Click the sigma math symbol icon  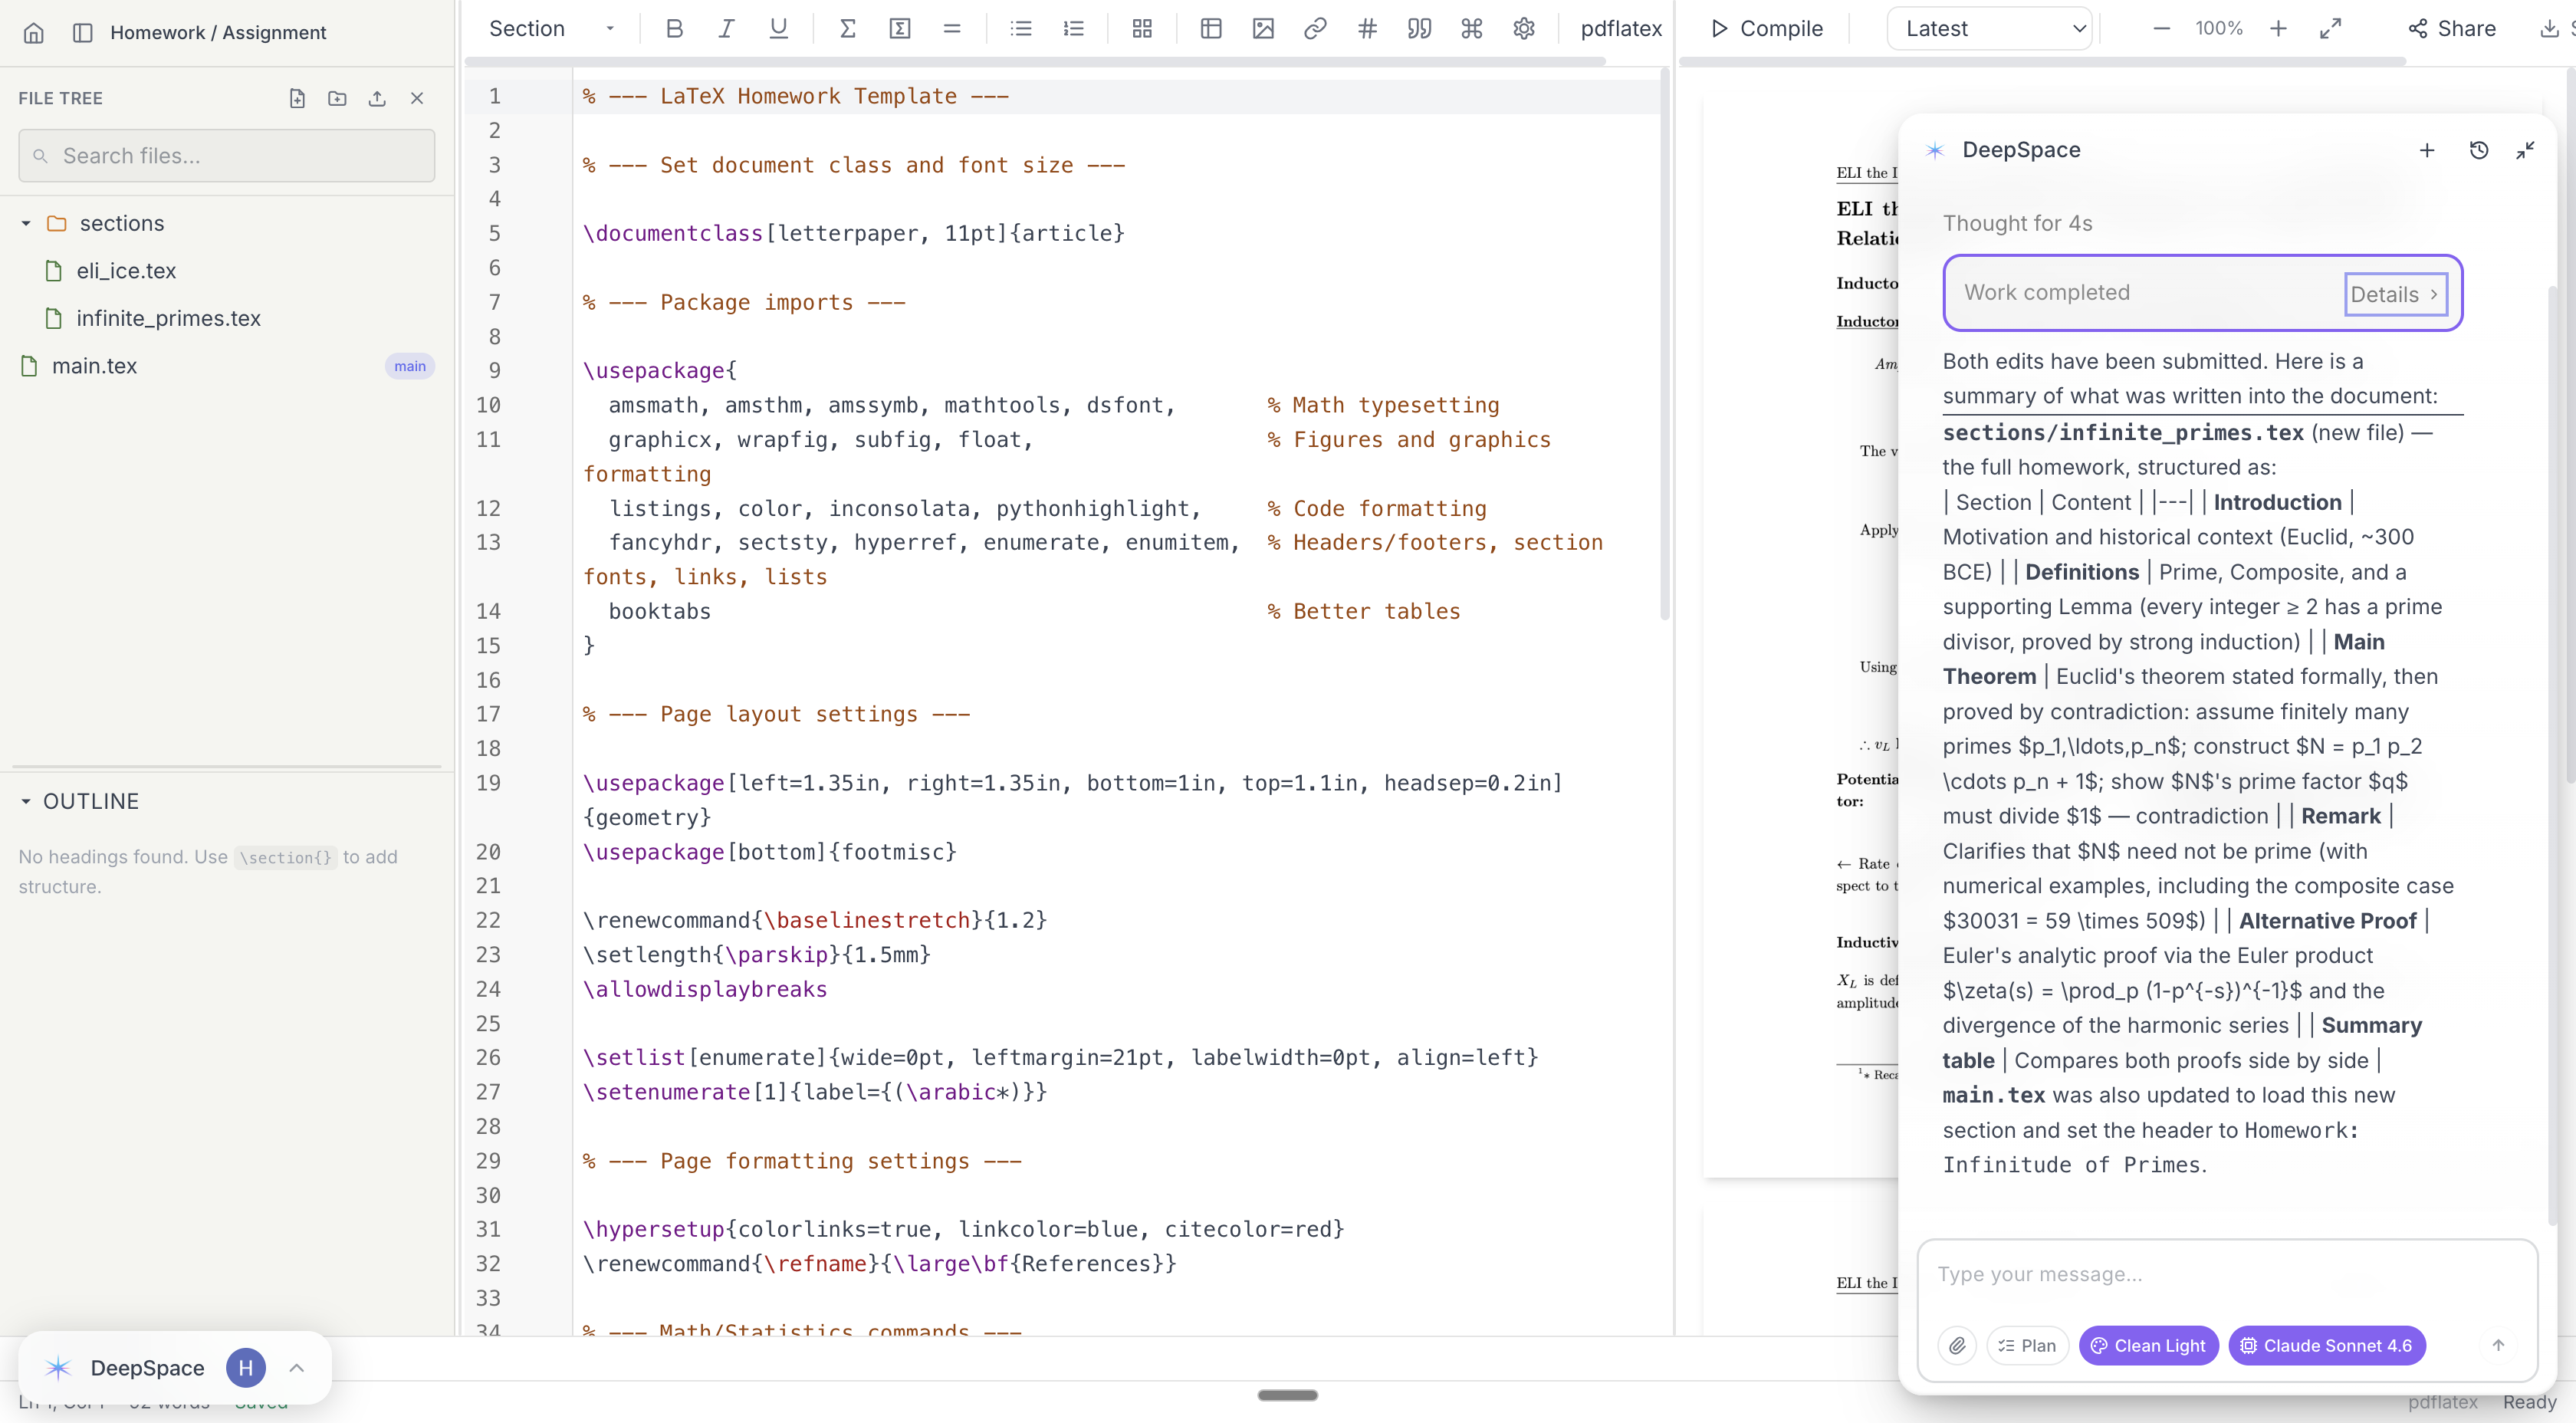tap(847, 29)
